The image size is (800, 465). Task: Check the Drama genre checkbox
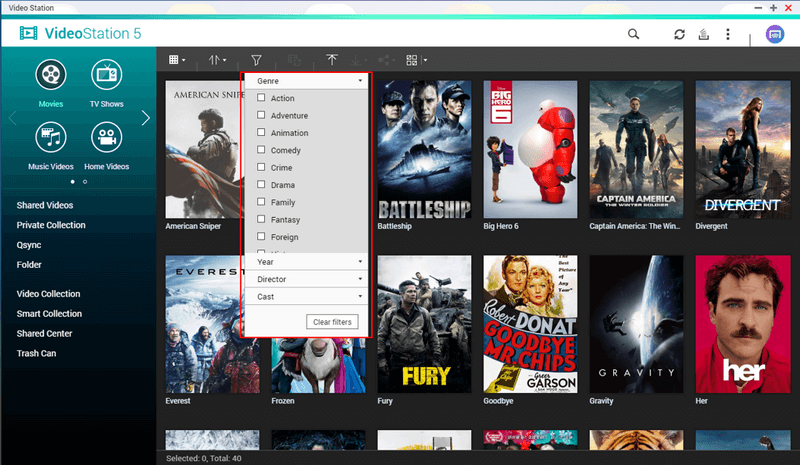[261, 184]
